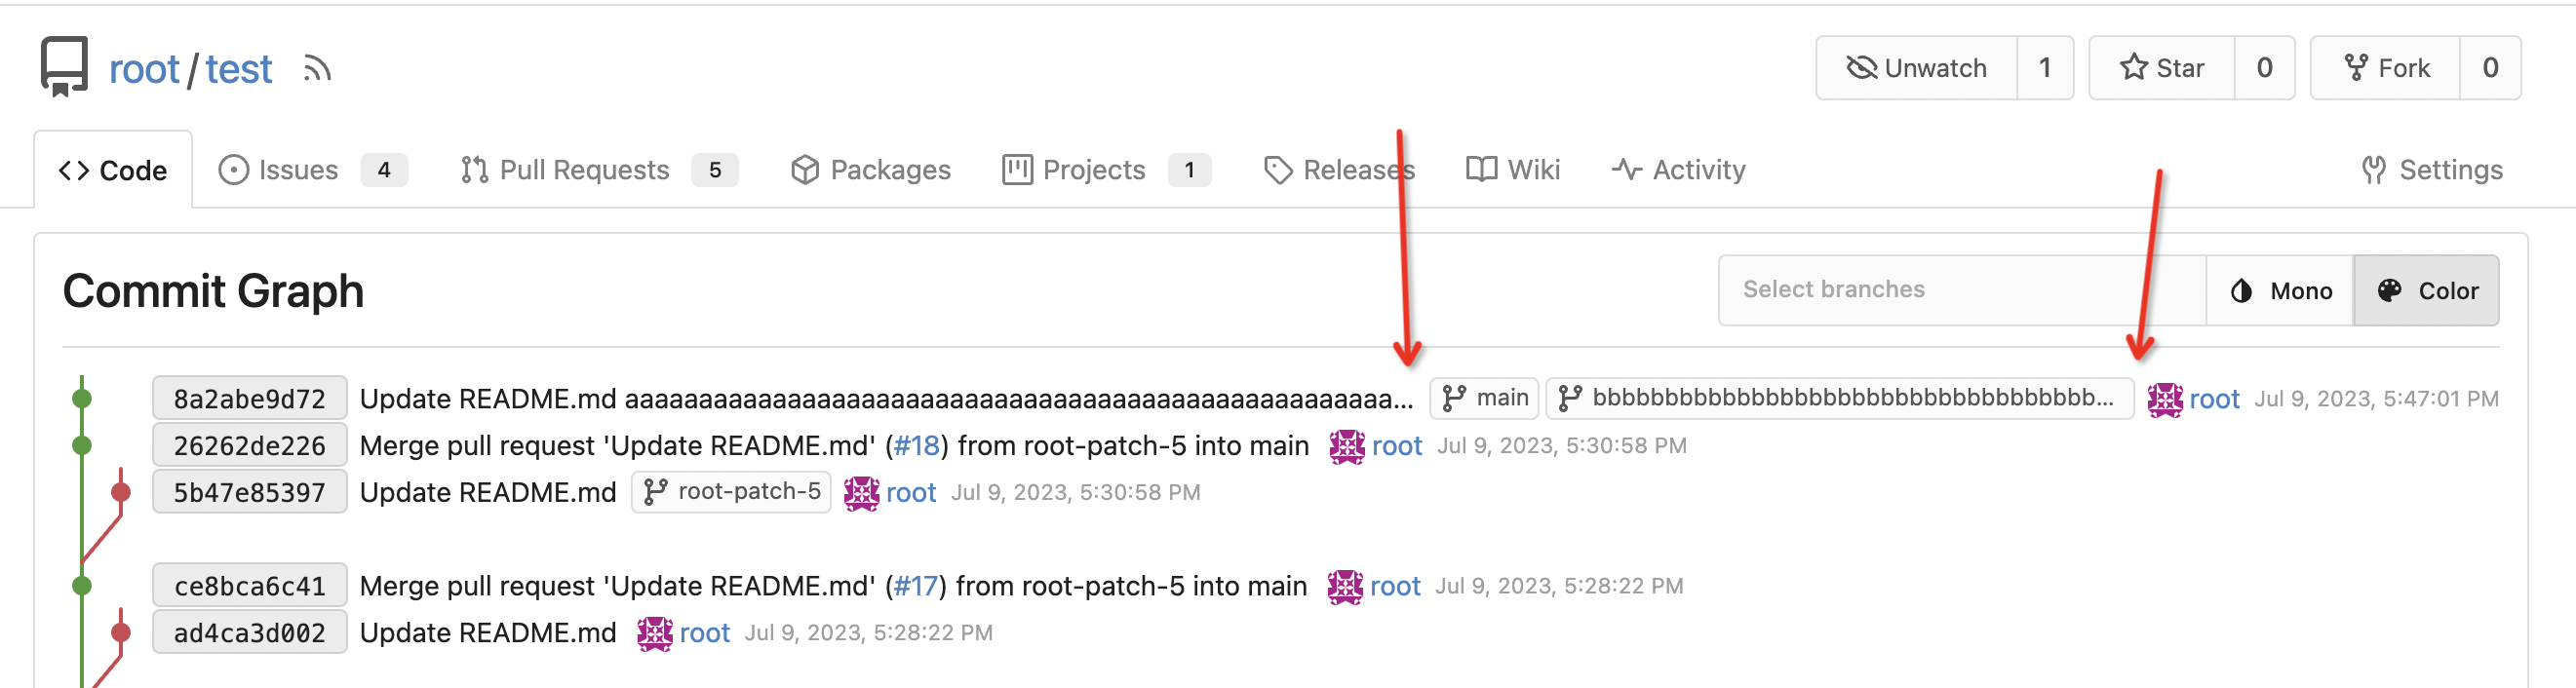This screenshot has width=2576, height=688.
Task: Click root avatar on commit 5b47e85397
Action: tap(861, 493)
